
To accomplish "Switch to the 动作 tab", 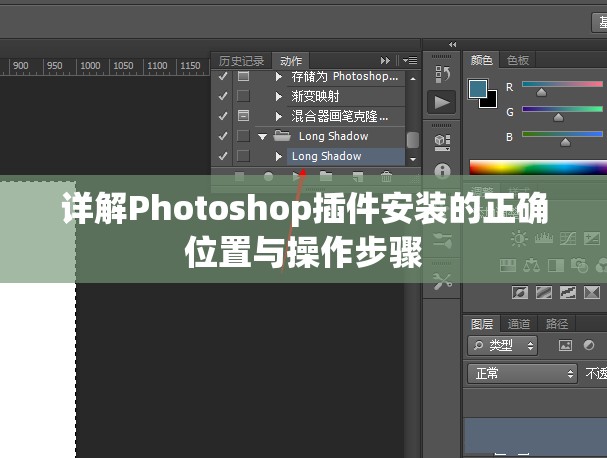I will 291,61.
